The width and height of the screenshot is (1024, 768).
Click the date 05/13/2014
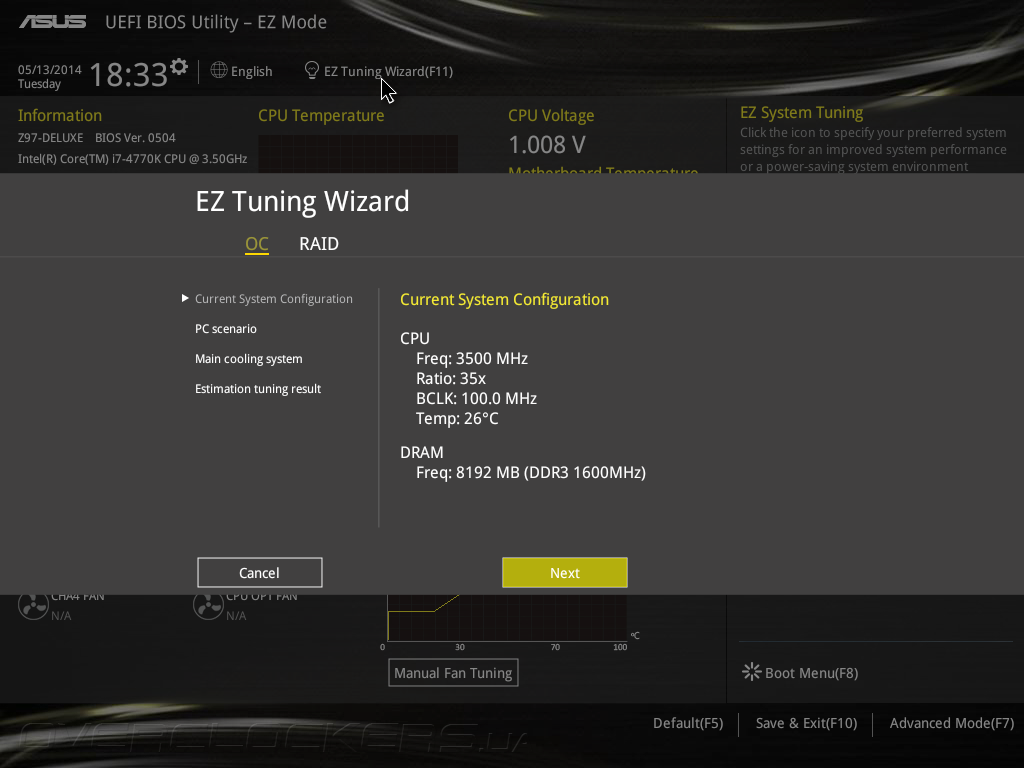(x=50, y=69)
